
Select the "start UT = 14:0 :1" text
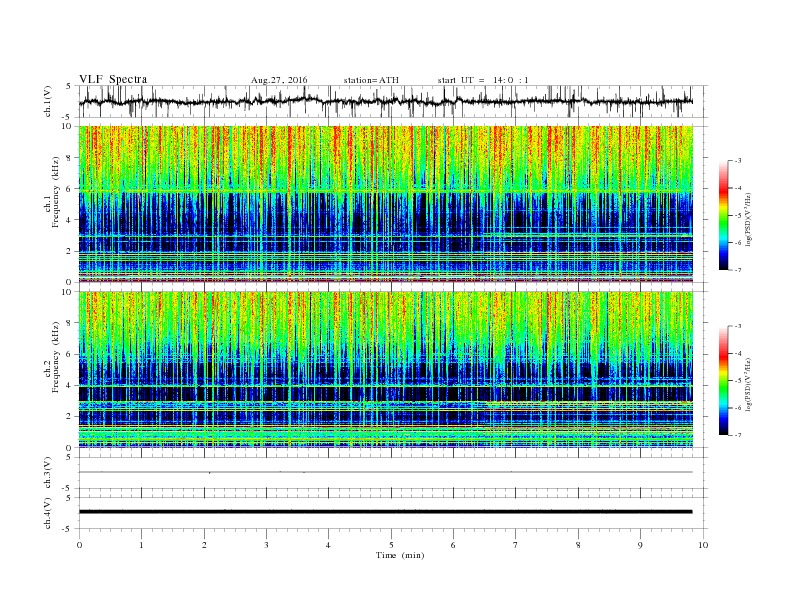[483, 80]
